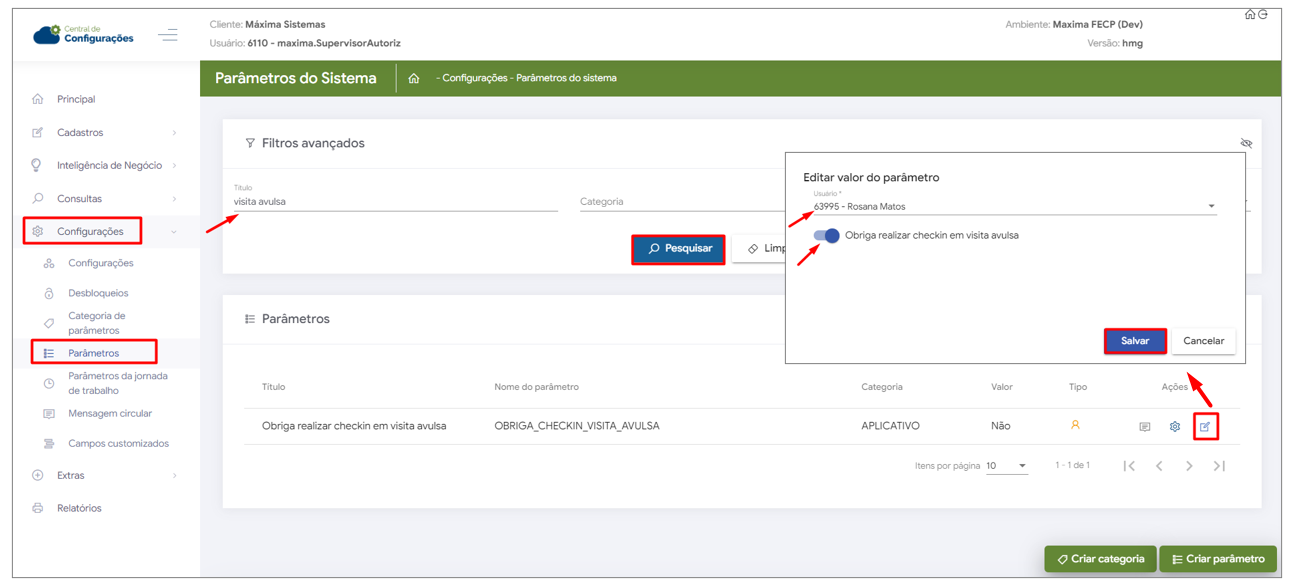
Task: Open the gear settings icon in the Ações column
Action: 1175,427
